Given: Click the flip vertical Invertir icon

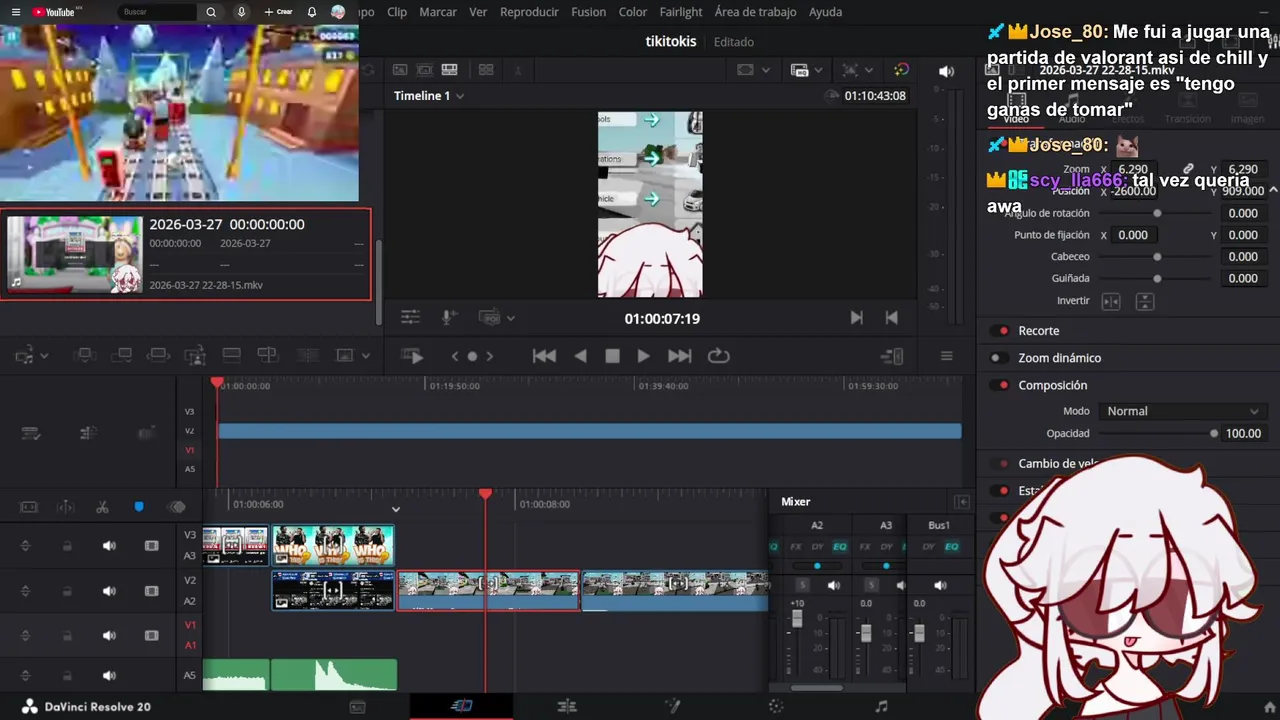Looking at the screenshot, I should pos(1146,301).
